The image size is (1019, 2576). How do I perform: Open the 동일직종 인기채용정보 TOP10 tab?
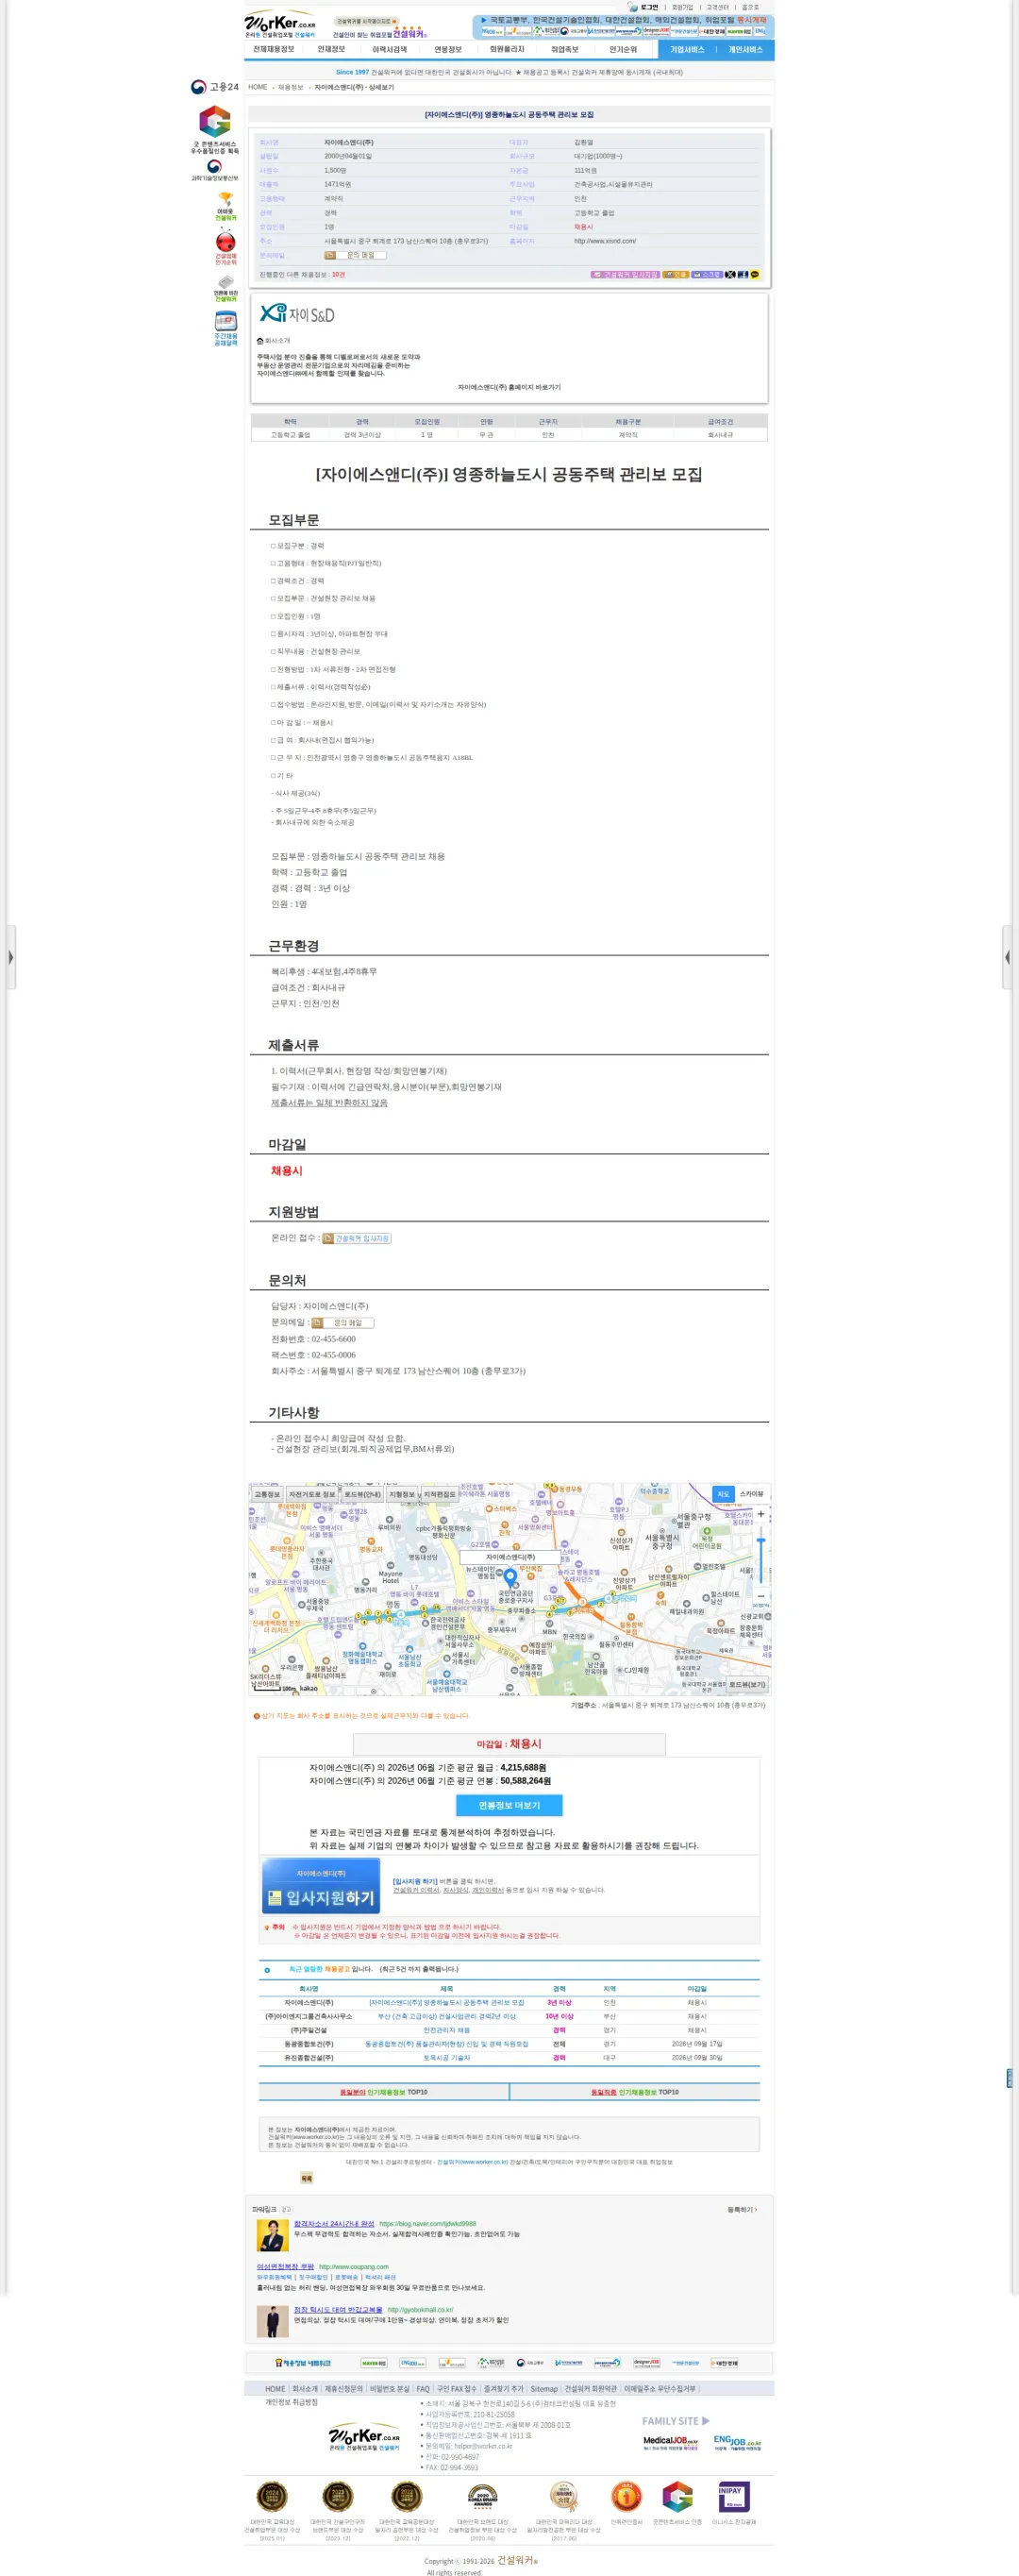[635, 2092]
